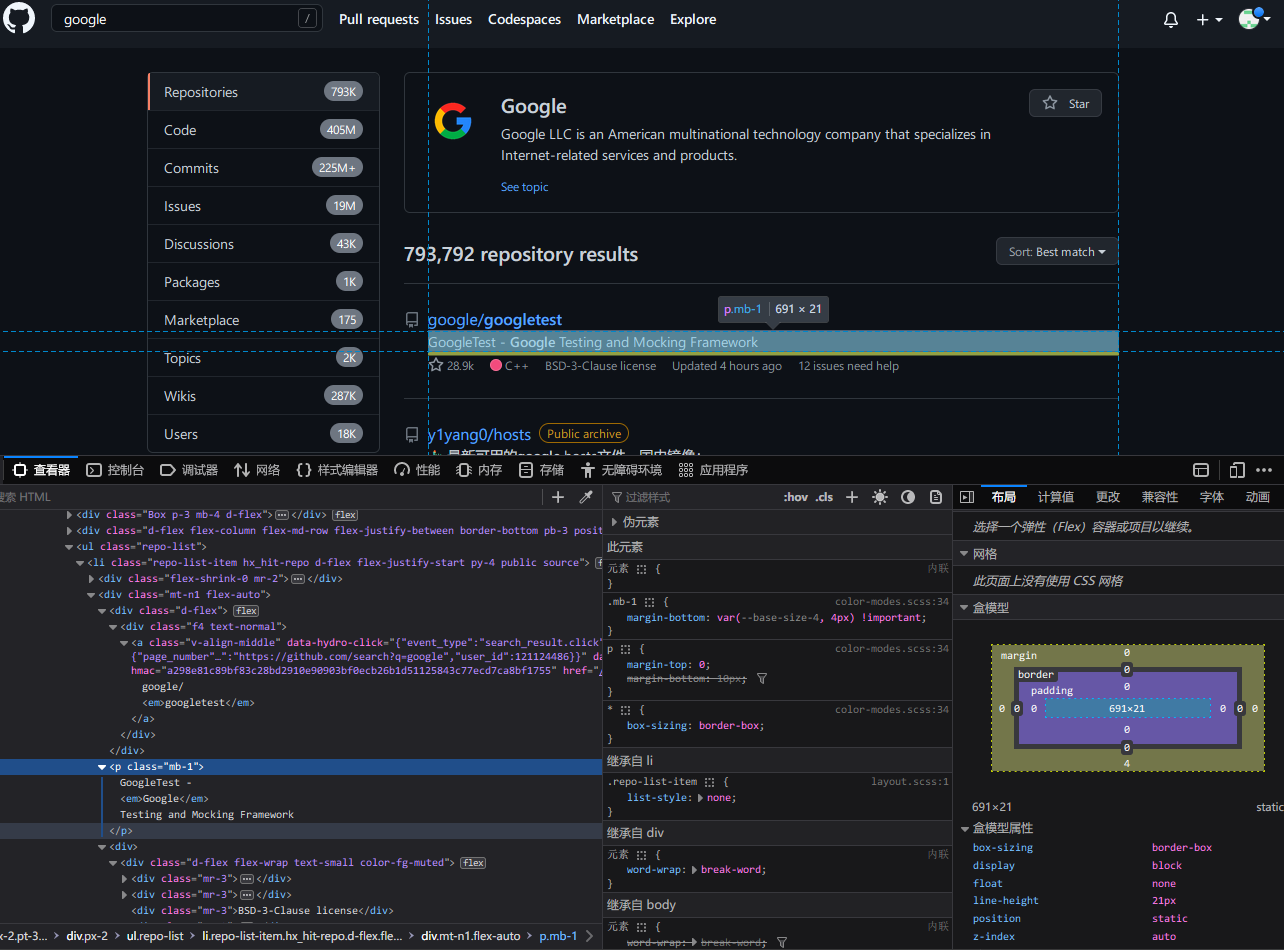Pick a color with eyedropper tool

tap(587, 497)
